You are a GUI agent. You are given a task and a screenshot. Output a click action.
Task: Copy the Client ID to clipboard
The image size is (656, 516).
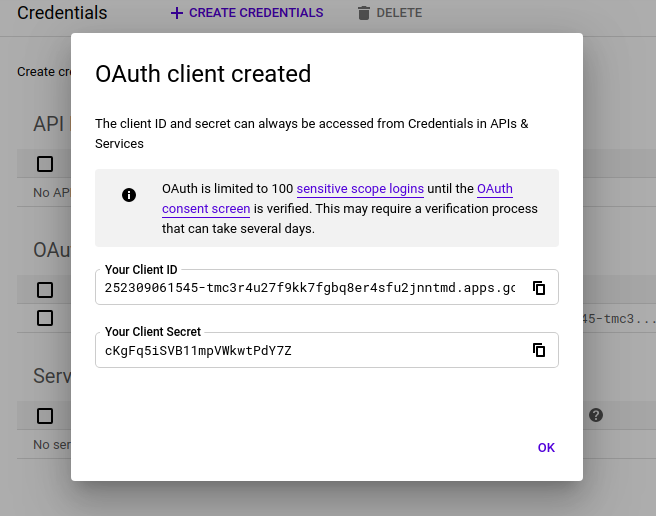click(539, 288)
